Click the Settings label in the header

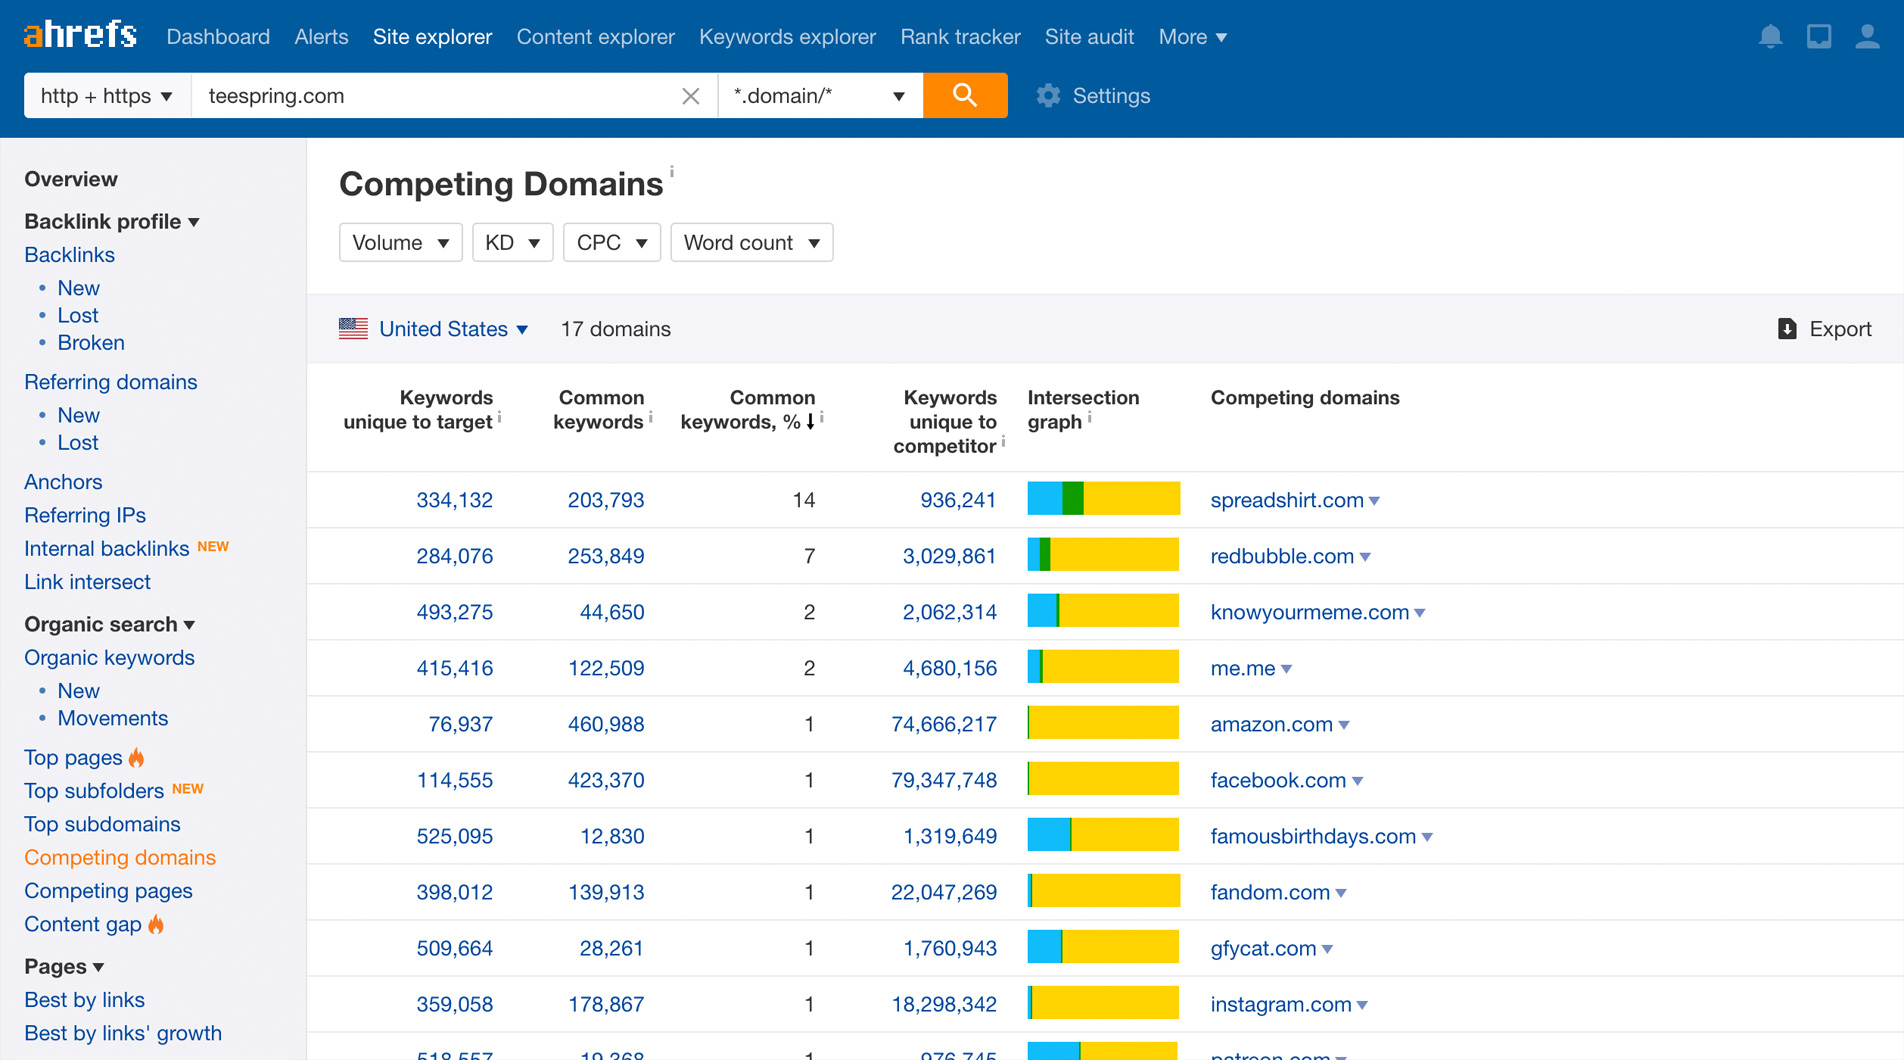pos(1111,96)
